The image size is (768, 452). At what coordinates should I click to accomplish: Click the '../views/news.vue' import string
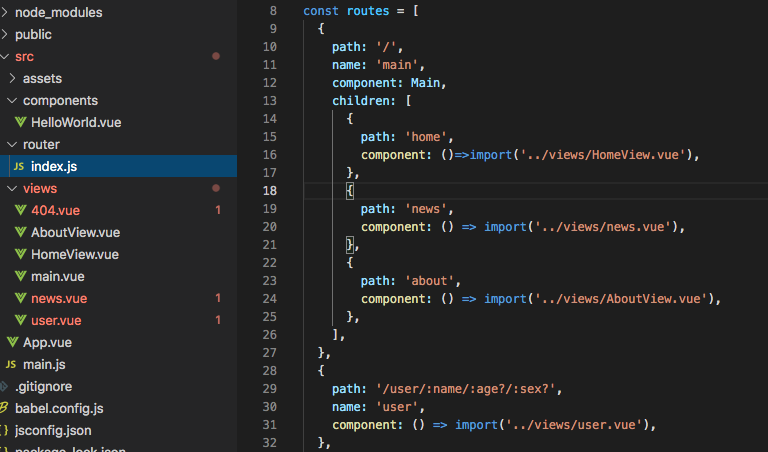pos(602,227)
